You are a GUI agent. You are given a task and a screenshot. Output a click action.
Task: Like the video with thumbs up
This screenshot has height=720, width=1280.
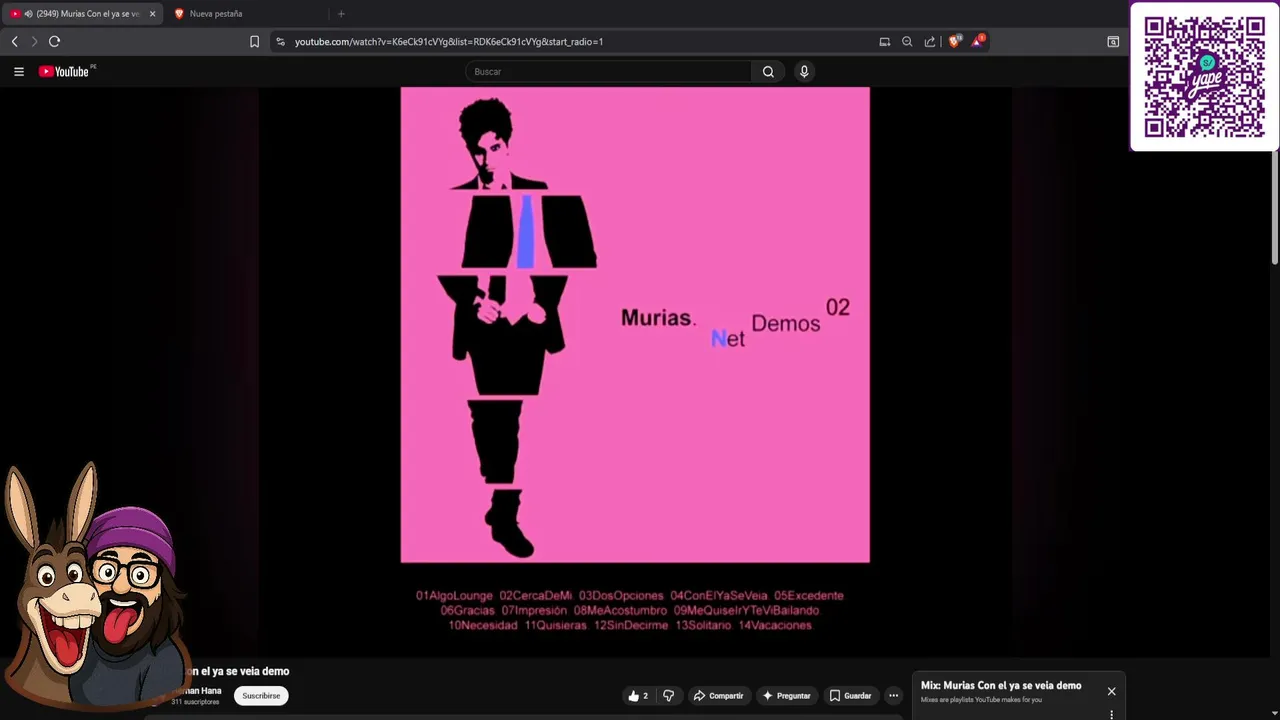tap(638, 696)
